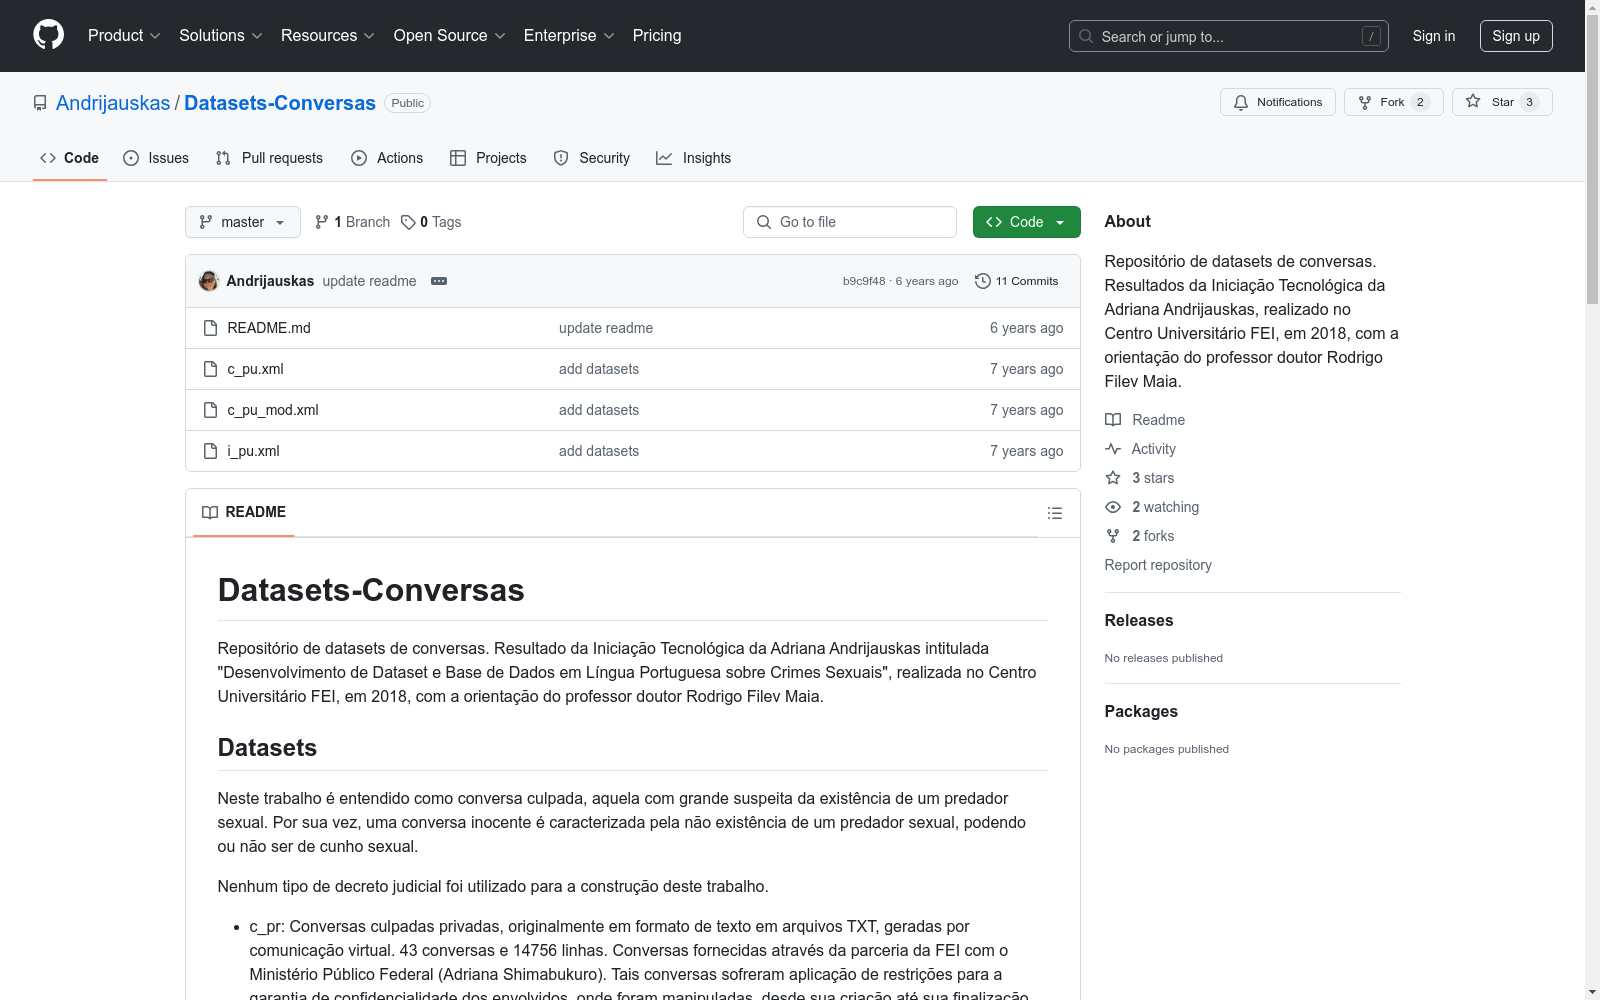Click the Search or jump to field
1600x1000 pixels.
click(1229, 36)
